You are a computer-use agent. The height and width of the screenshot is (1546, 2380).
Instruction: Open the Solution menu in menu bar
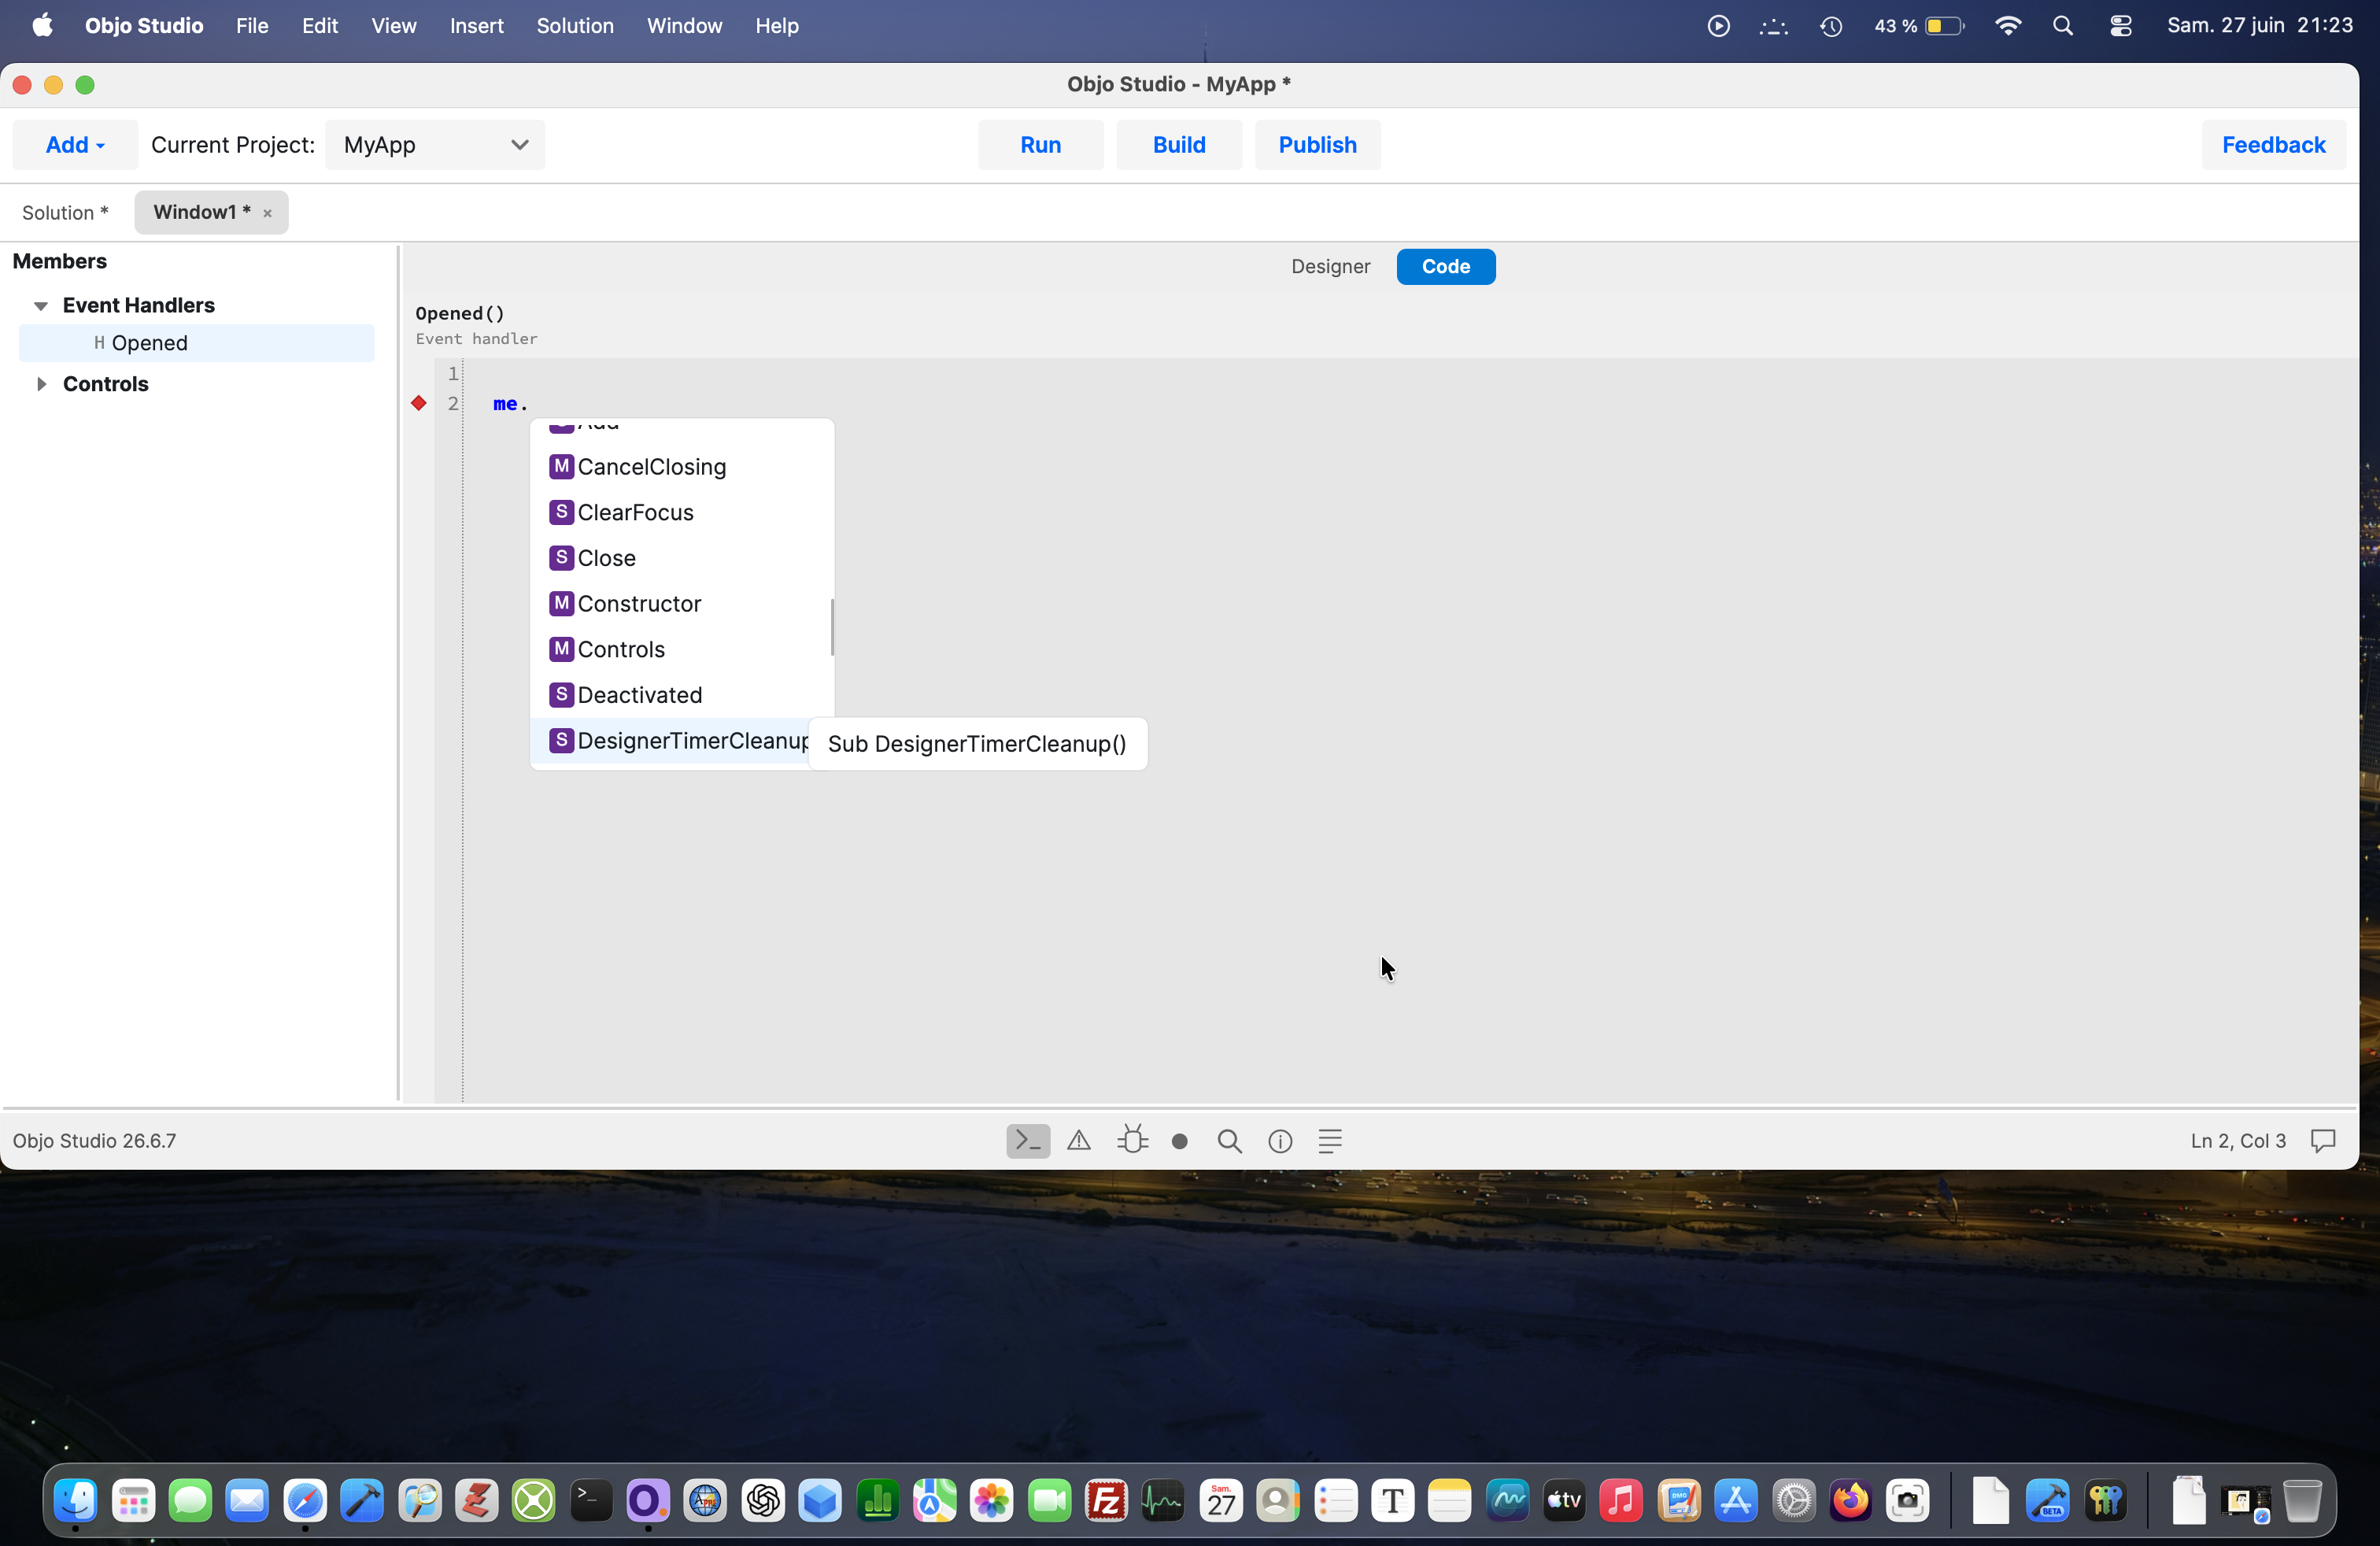(x=574, y=26)
